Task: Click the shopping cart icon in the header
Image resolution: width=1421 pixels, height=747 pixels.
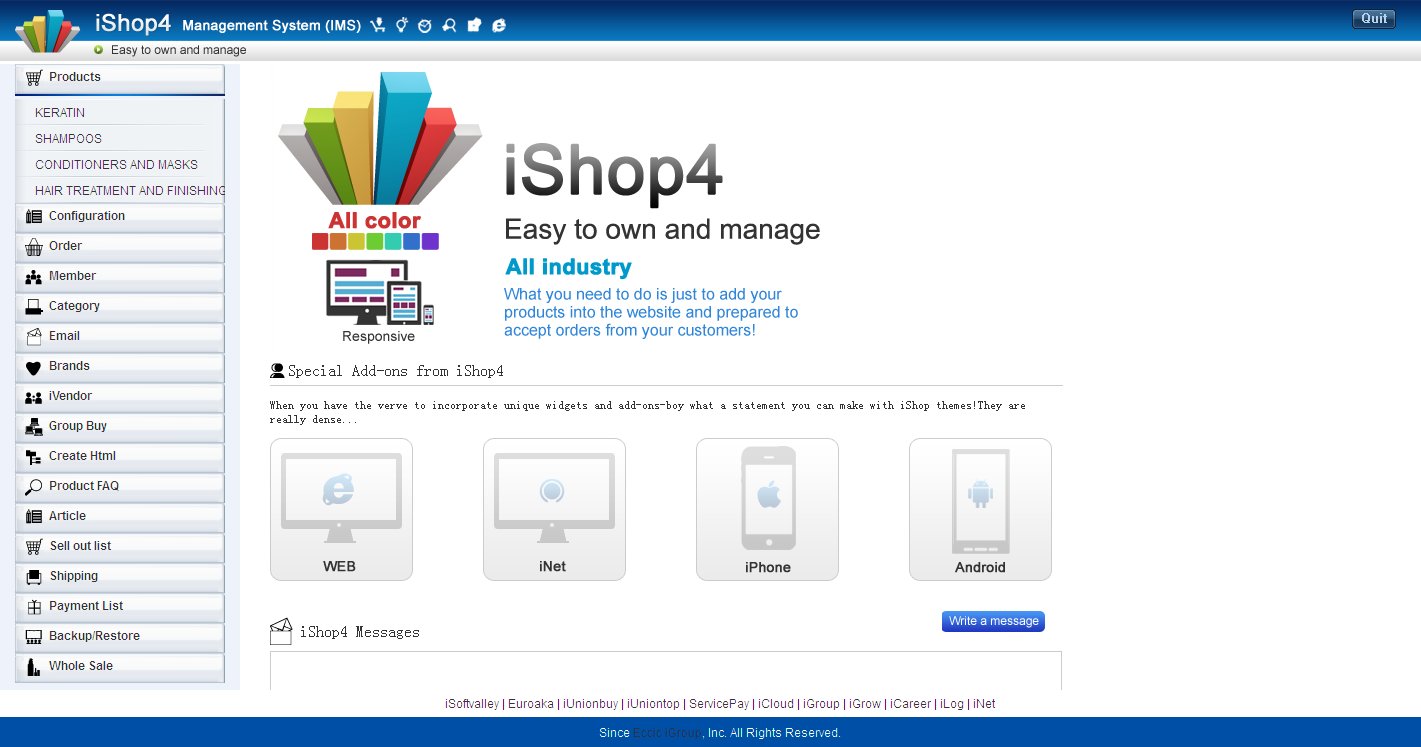Action: click(x=377, y=25)
